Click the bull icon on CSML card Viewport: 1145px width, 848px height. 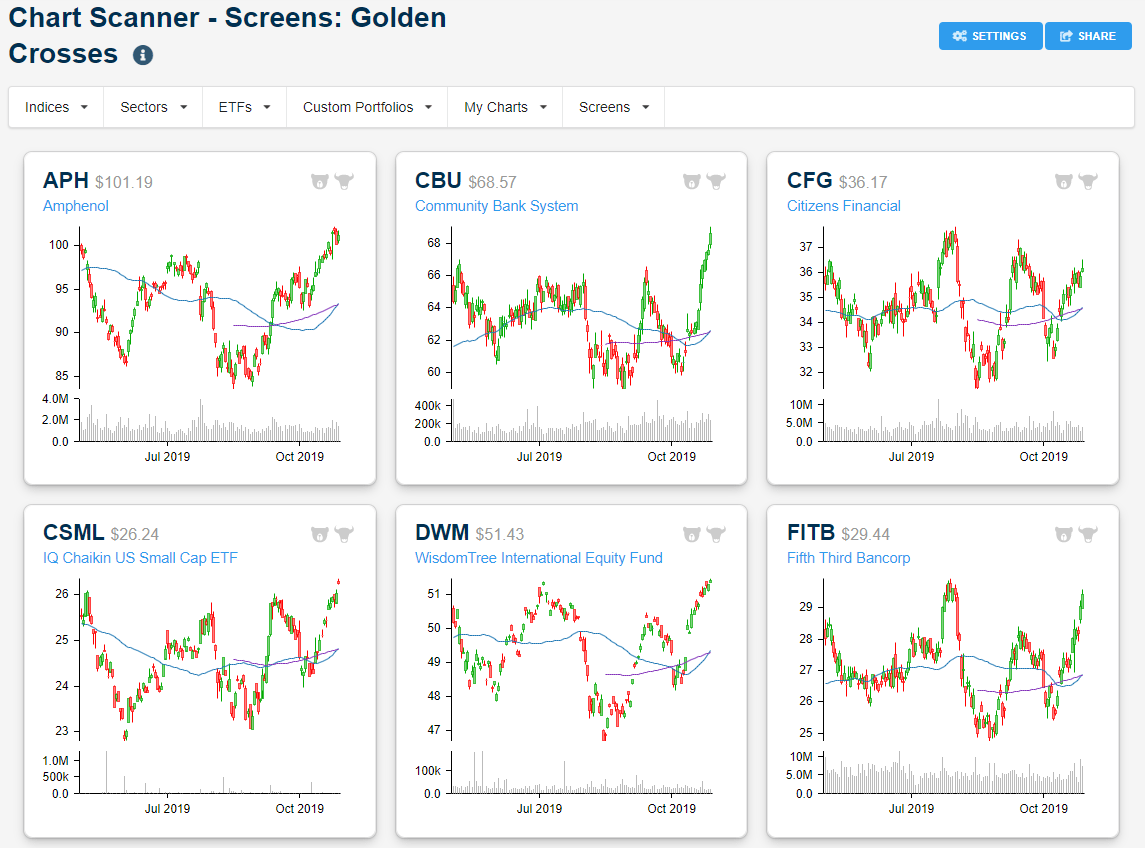pyautogui.click(x=344, y=533)
